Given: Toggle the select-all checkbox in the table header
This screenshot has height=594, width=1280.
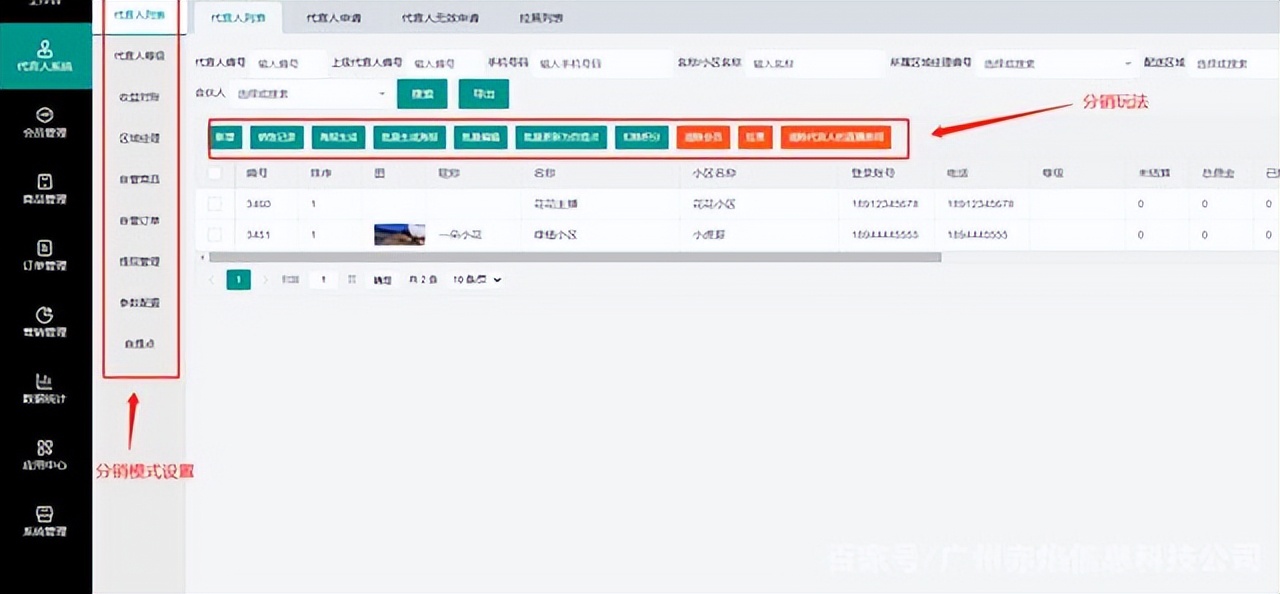Looking at the screenshot, I should point(215,172).
